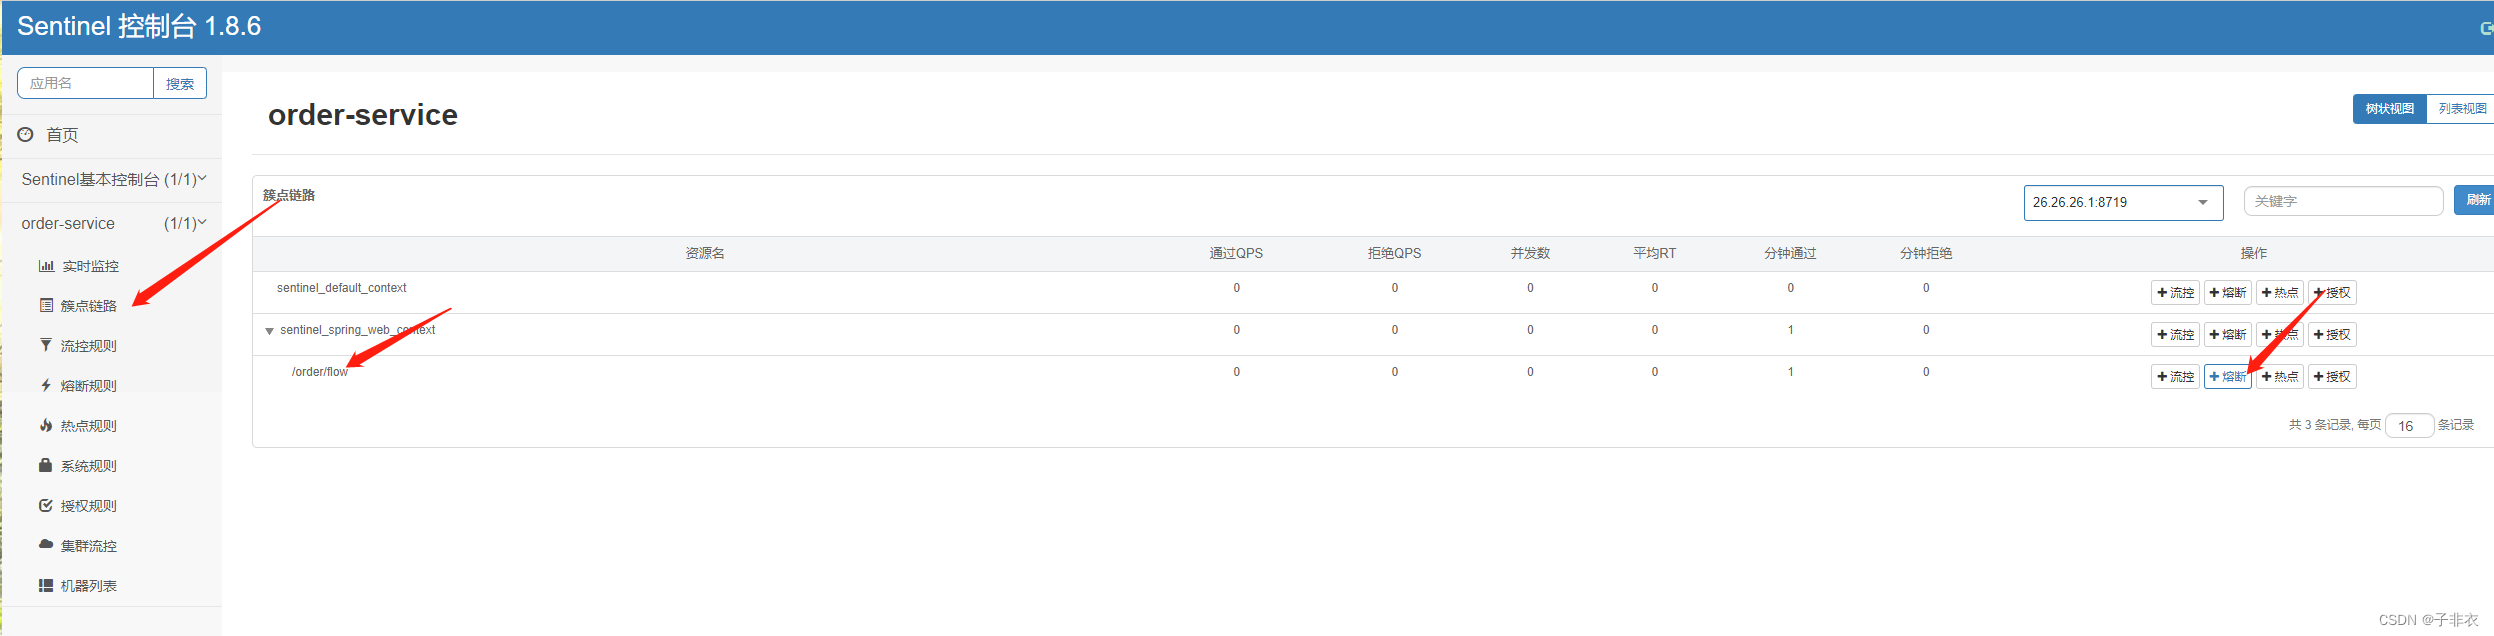
Task: Add 流控 rule for /order/flow
Action: [x=2175, y=377]
